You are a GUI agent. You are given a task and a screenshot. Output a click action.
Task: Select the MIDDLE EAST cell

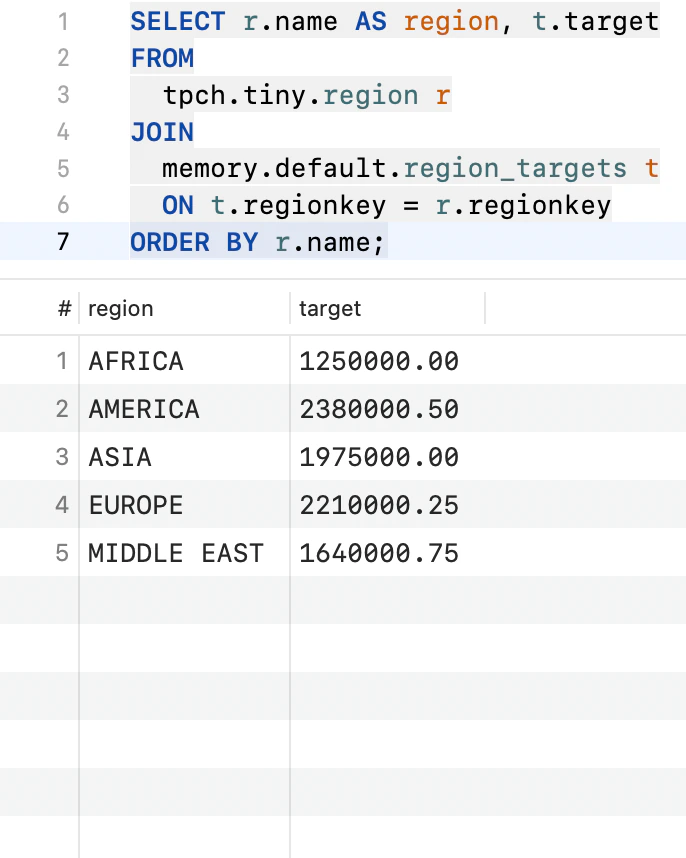184,553
